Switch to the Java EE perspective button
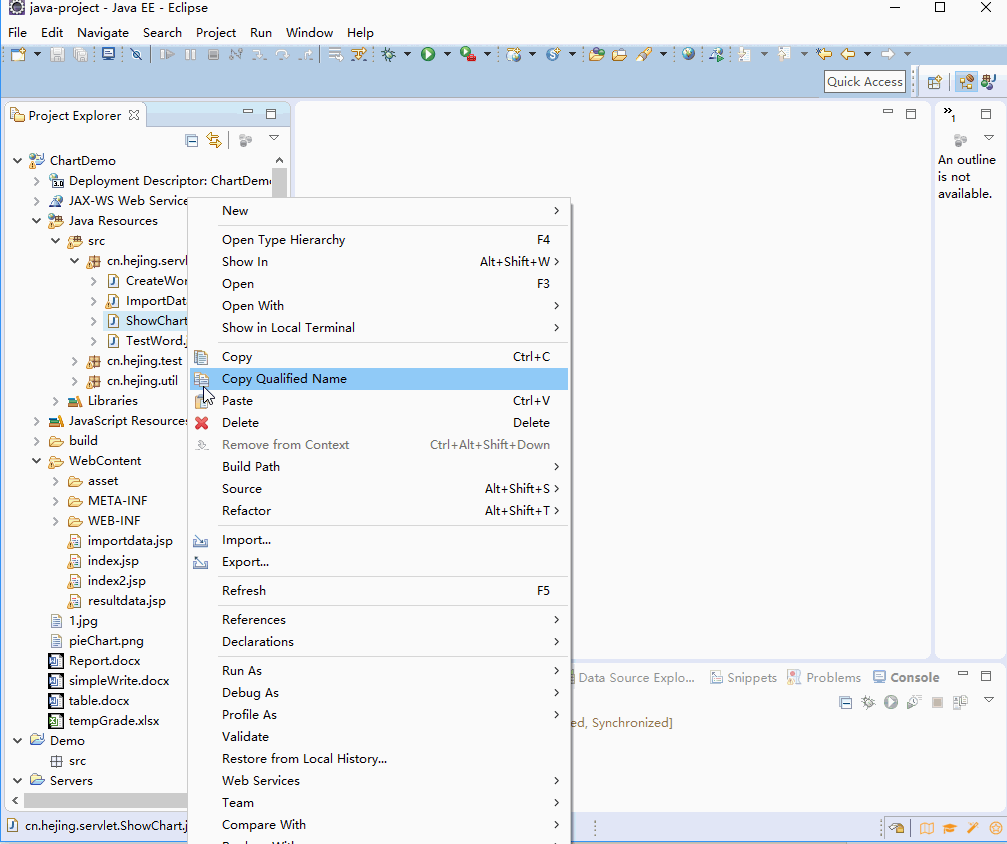The width and height of the screenshot is (1007, 844). tap(966, 82)
